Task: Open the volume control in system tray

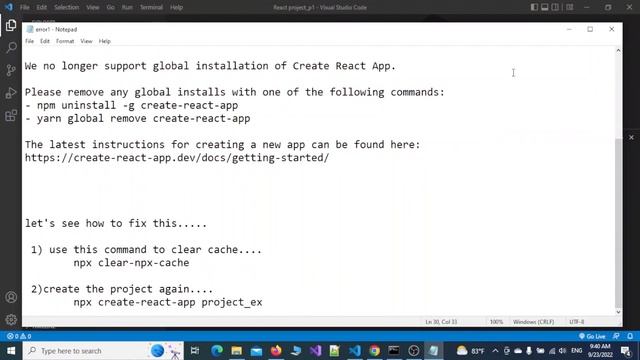Action: point(562,351)
